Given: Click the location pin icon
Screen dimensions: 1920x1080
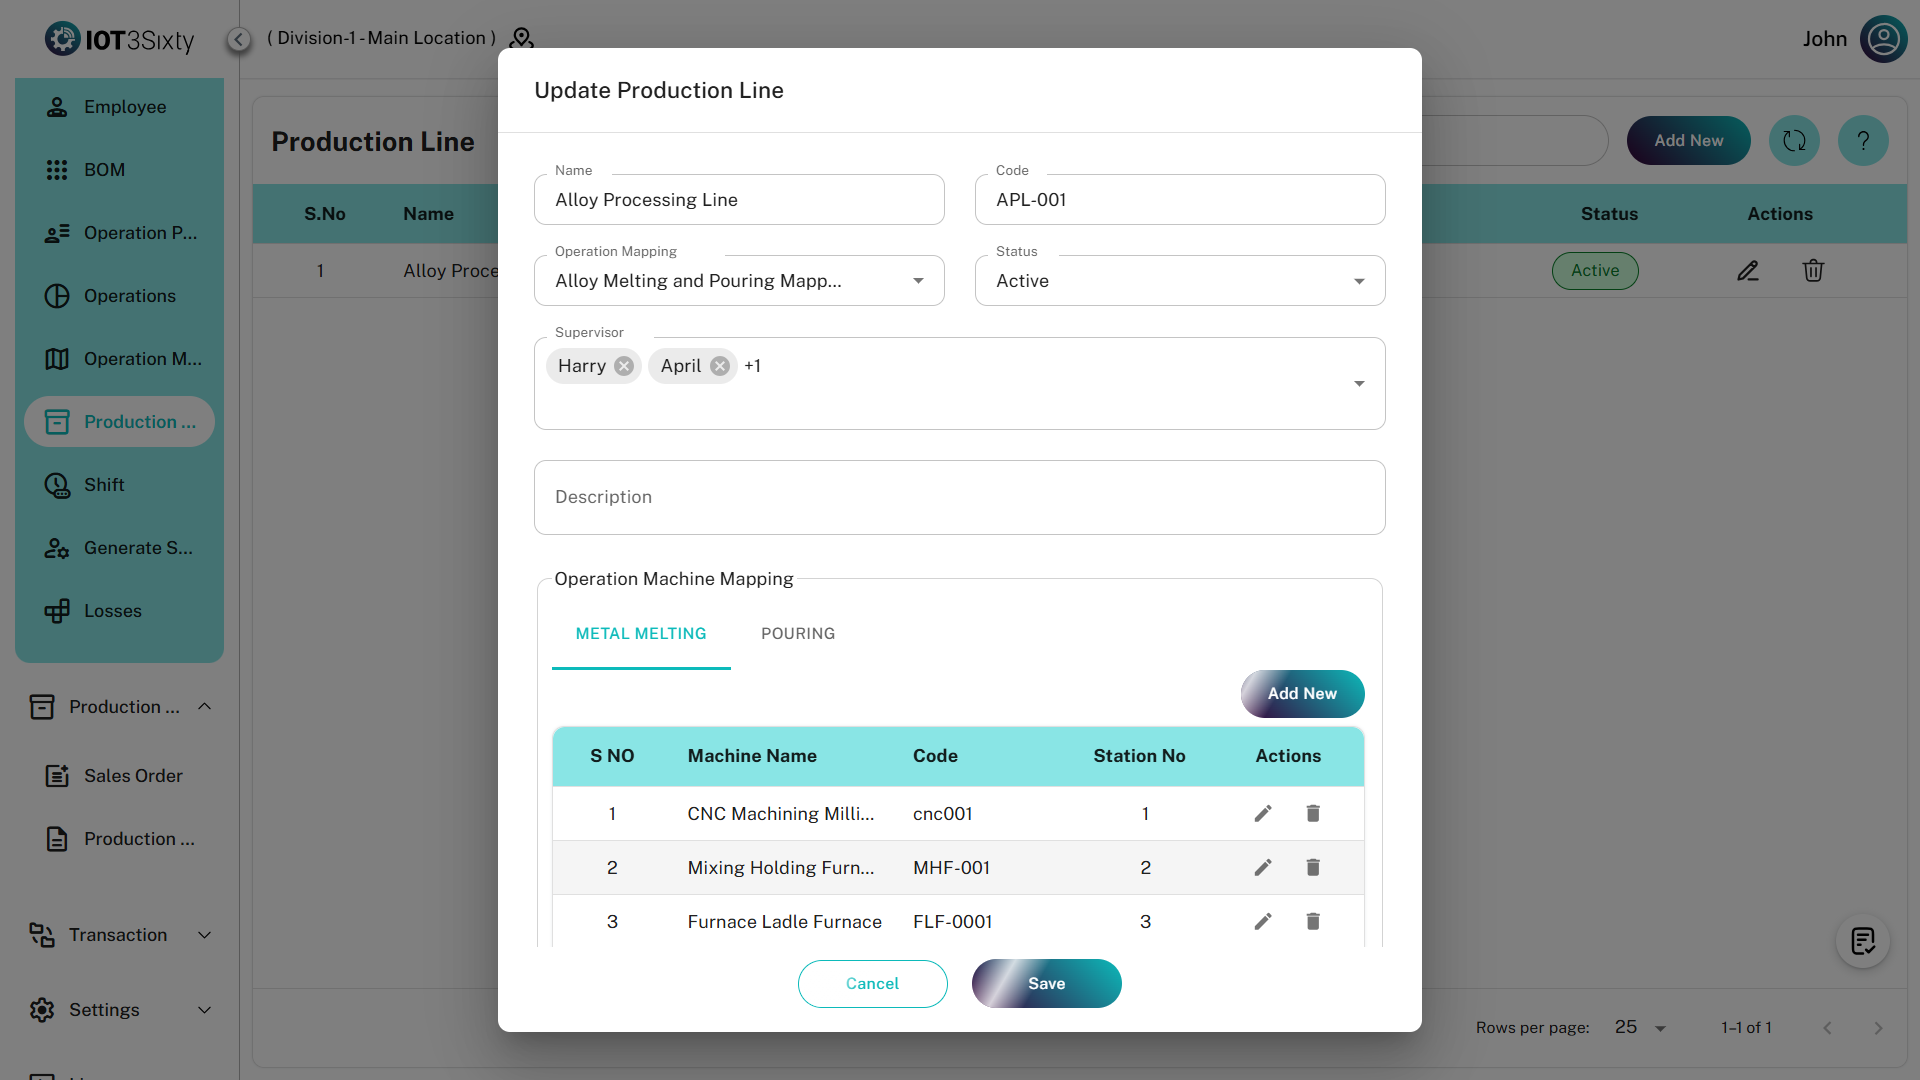Looking at the screenshot, I should click(x=521, y=38).
